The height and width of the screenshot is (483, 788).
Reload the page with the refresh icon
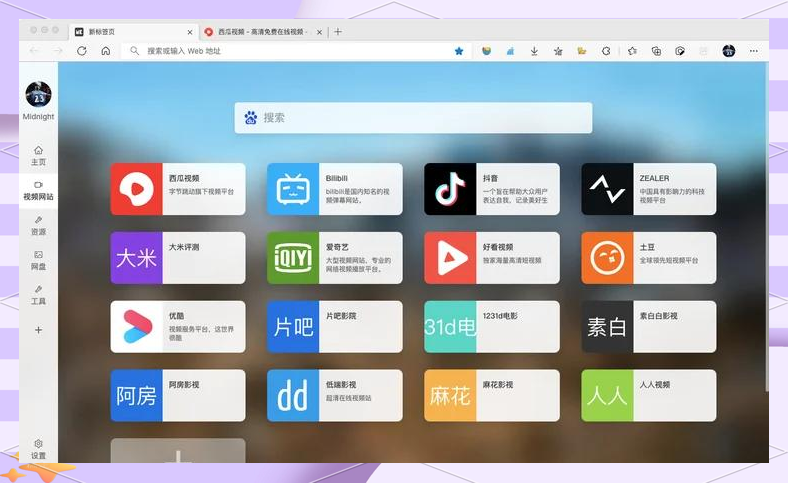click(x=82, y=51)
